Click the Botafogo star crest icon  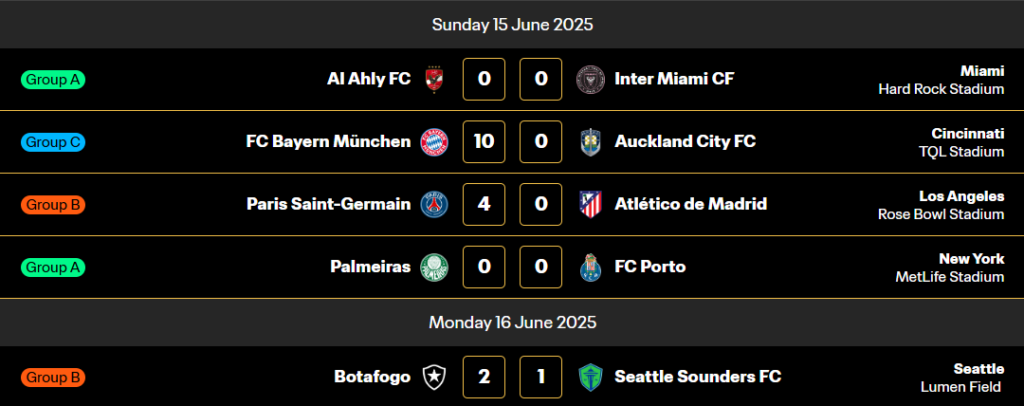pos(434,377)
